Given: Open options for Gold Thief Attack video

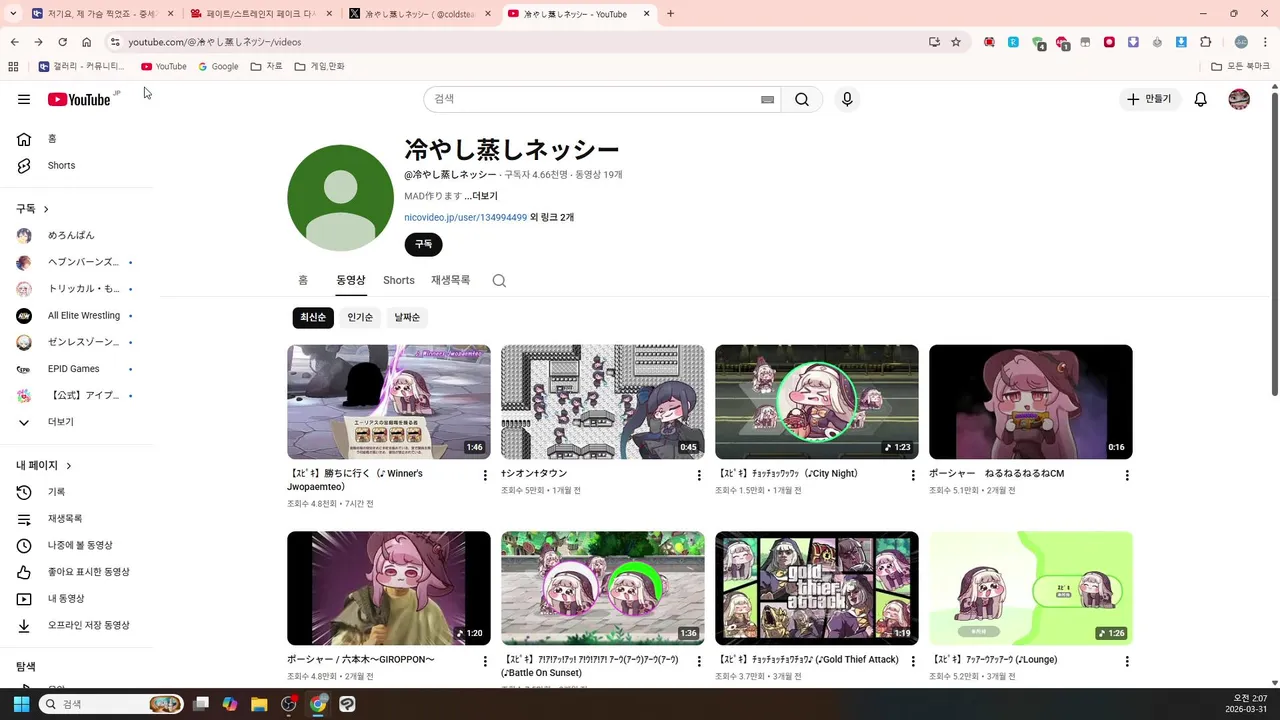Looking at the screenshot, I should [913, 661].
